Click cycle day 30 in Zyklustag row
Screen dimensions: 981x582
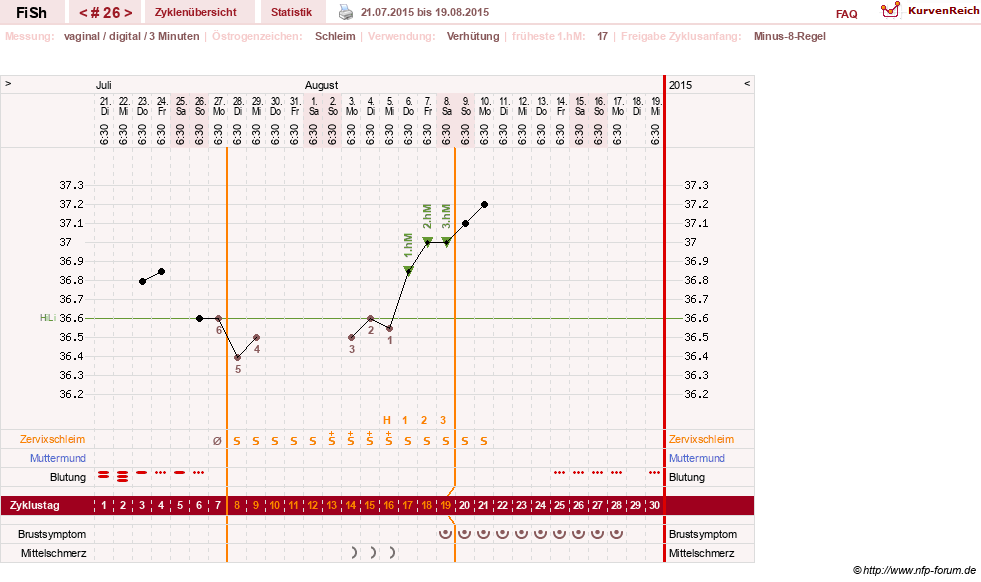click(x=654, y=505)
